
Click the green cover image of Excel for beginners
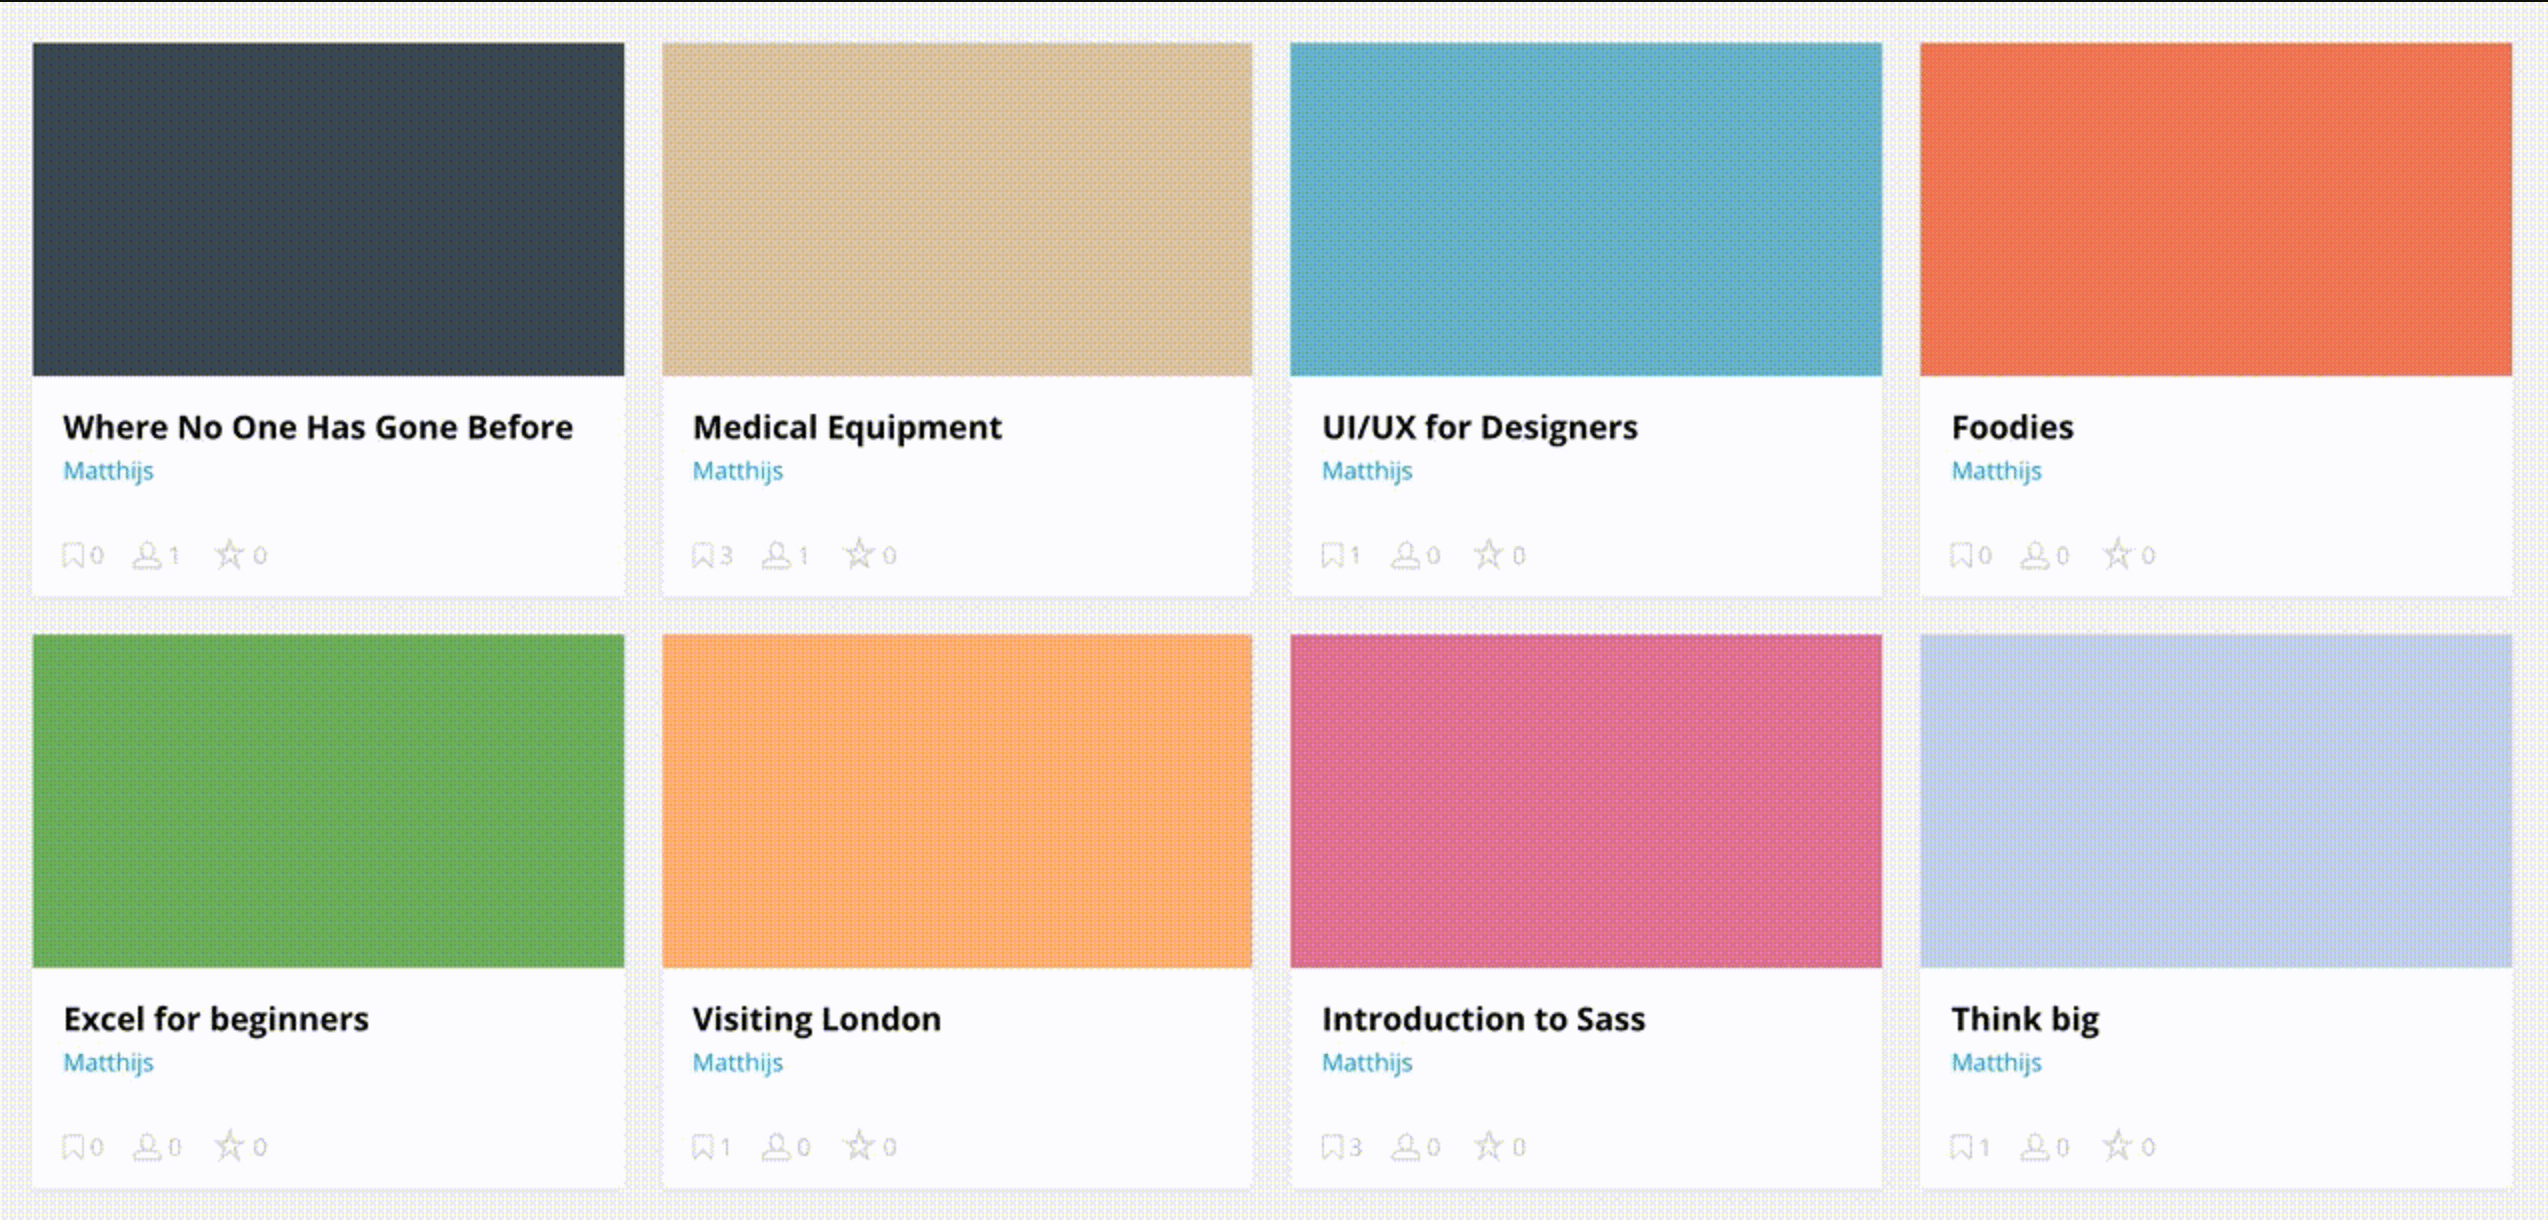tap(328, 800)
